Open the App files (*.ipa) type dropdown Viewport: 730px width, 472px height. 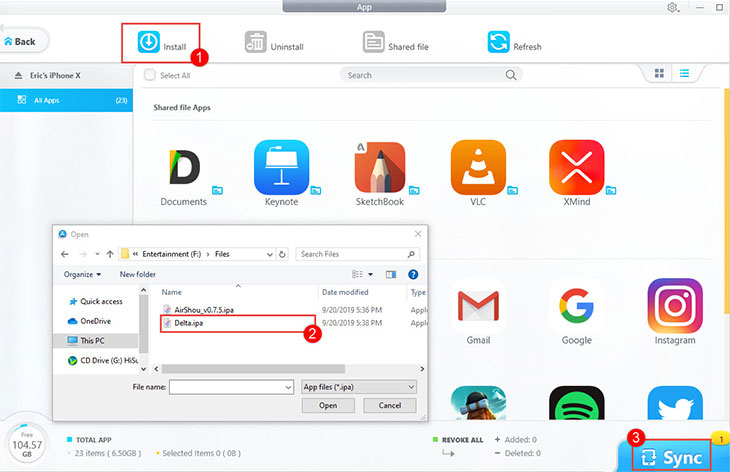pos(359,387)
